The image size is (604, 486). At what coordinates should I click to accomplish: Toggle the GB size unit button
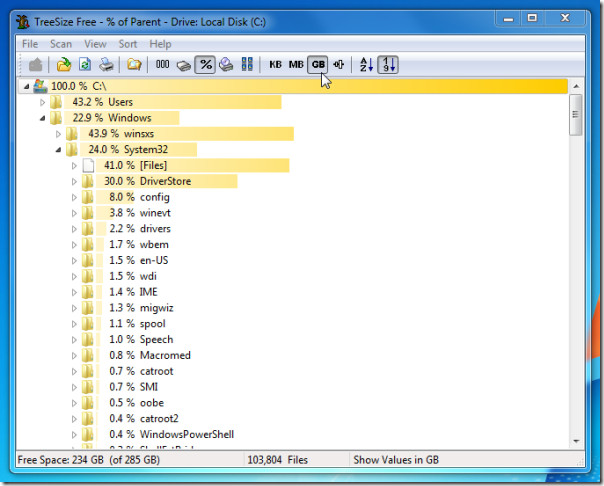tap(318, 64)
